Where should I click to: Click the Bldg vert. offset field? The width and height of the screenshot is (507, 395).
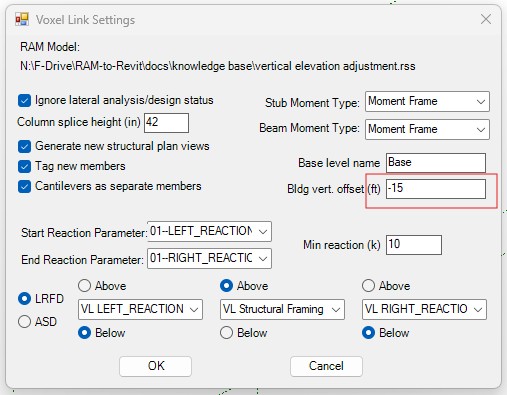click(x=436, y=189)
